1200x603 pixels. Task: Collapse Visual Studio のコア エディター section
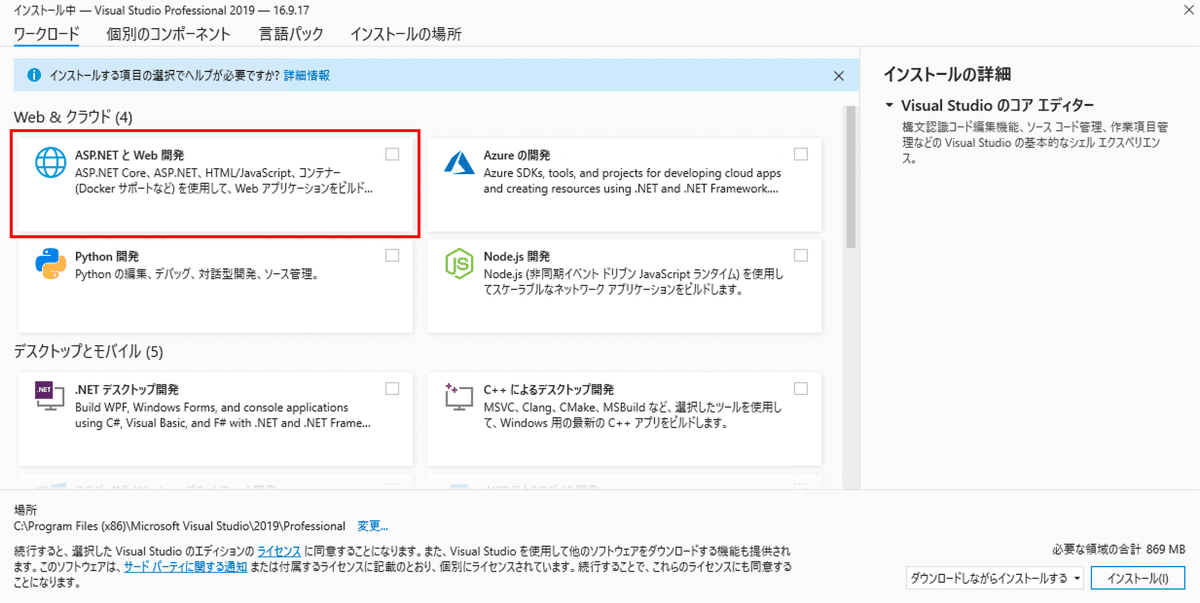click(888, 105)
